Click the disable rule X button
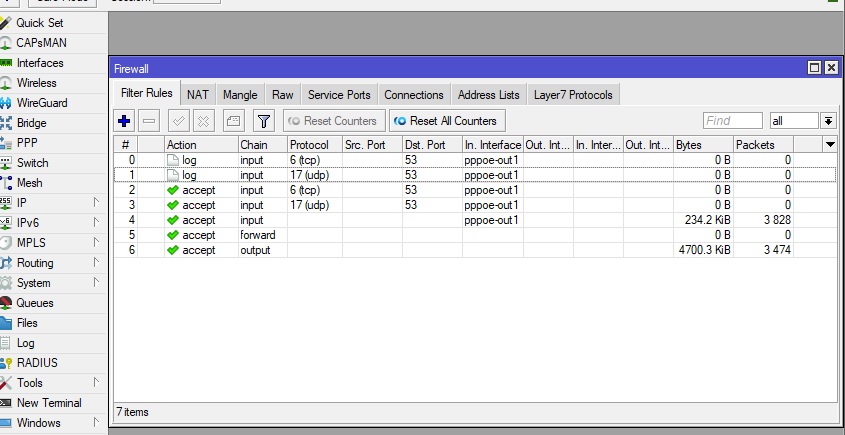The width and height of the screenshot is (845, 435). [x=203, y=121]
